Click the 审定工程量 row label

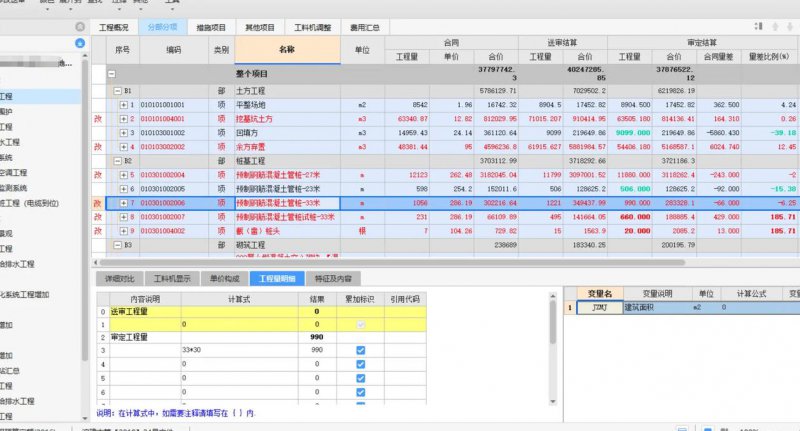[129, 337]
